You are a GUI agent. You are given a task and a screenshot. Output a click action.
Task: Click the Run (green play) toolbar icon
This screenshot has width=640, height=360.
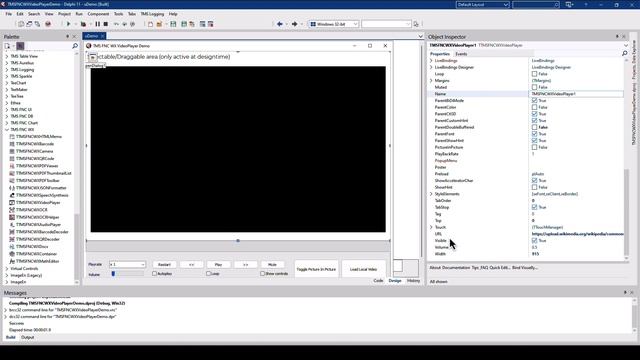click(x=68, y=24)
